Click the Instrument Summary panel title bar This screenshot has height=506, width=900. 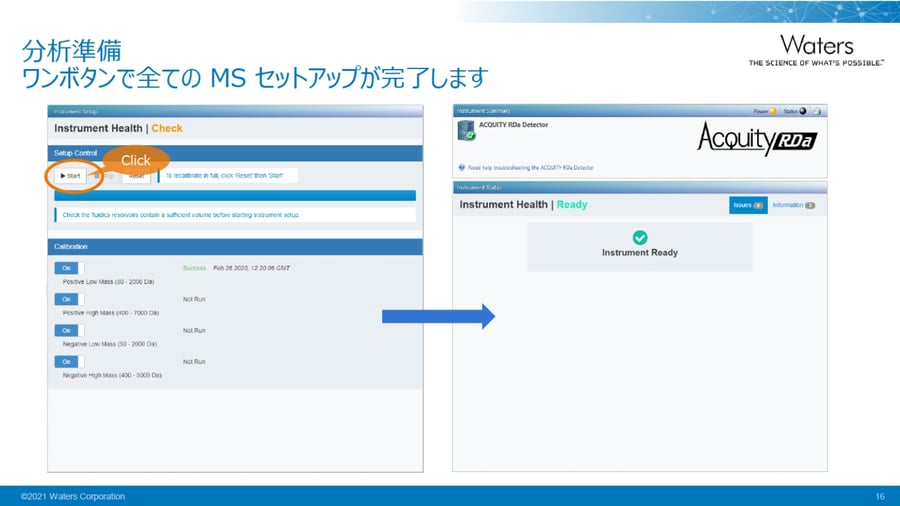click(640, 111)
